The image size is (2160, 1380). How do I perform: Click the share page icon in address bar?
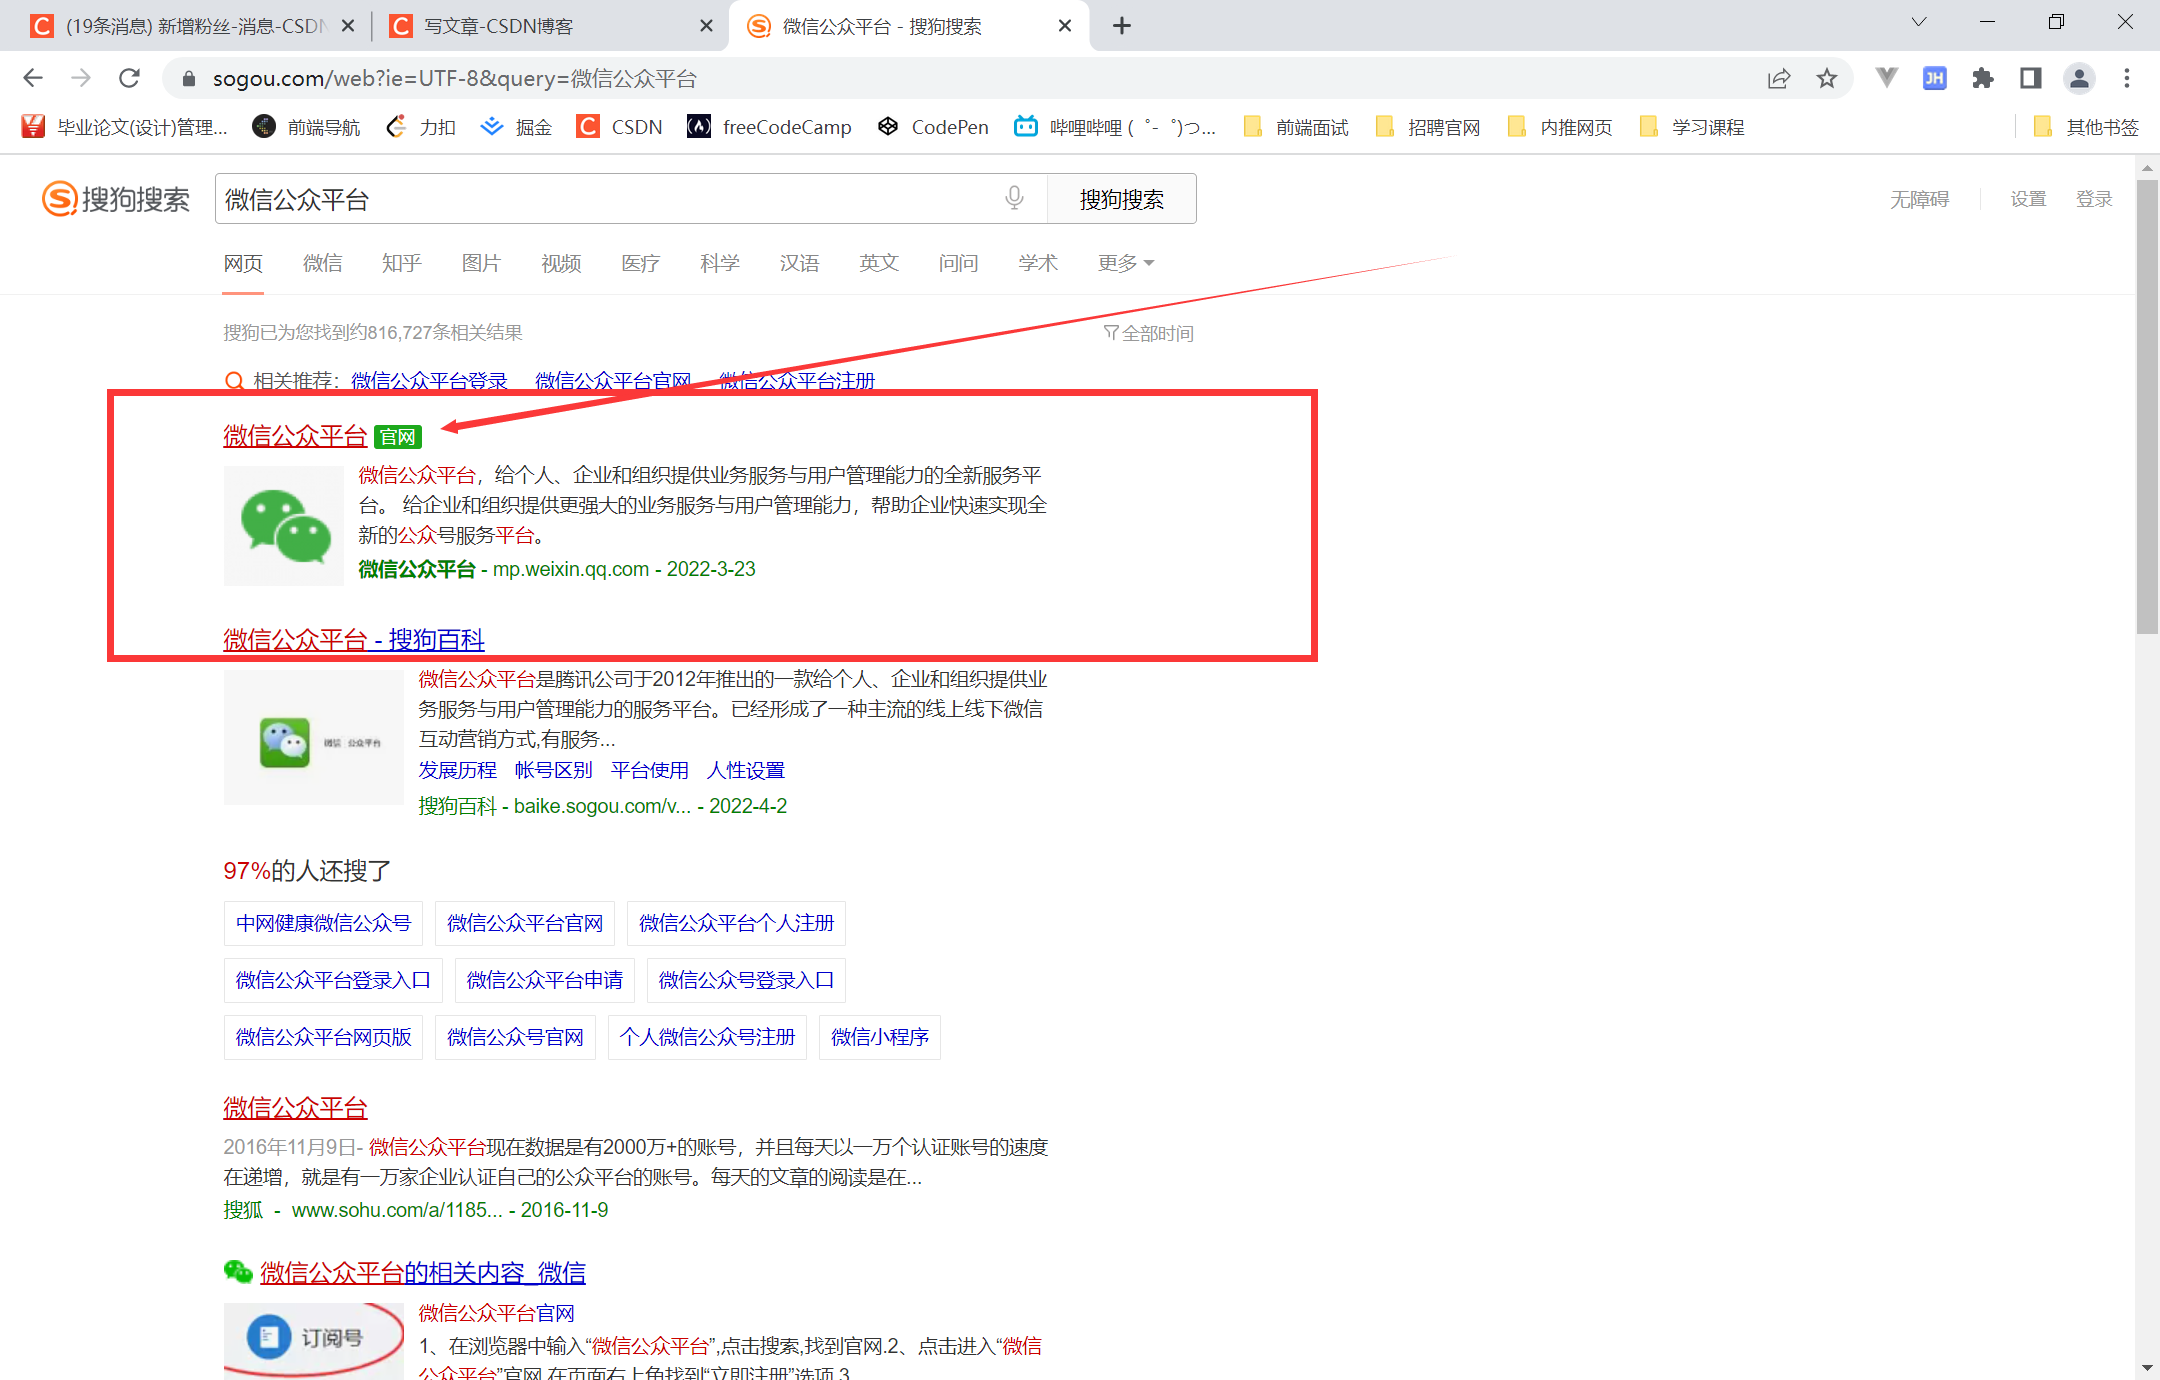pos(1778,78)
